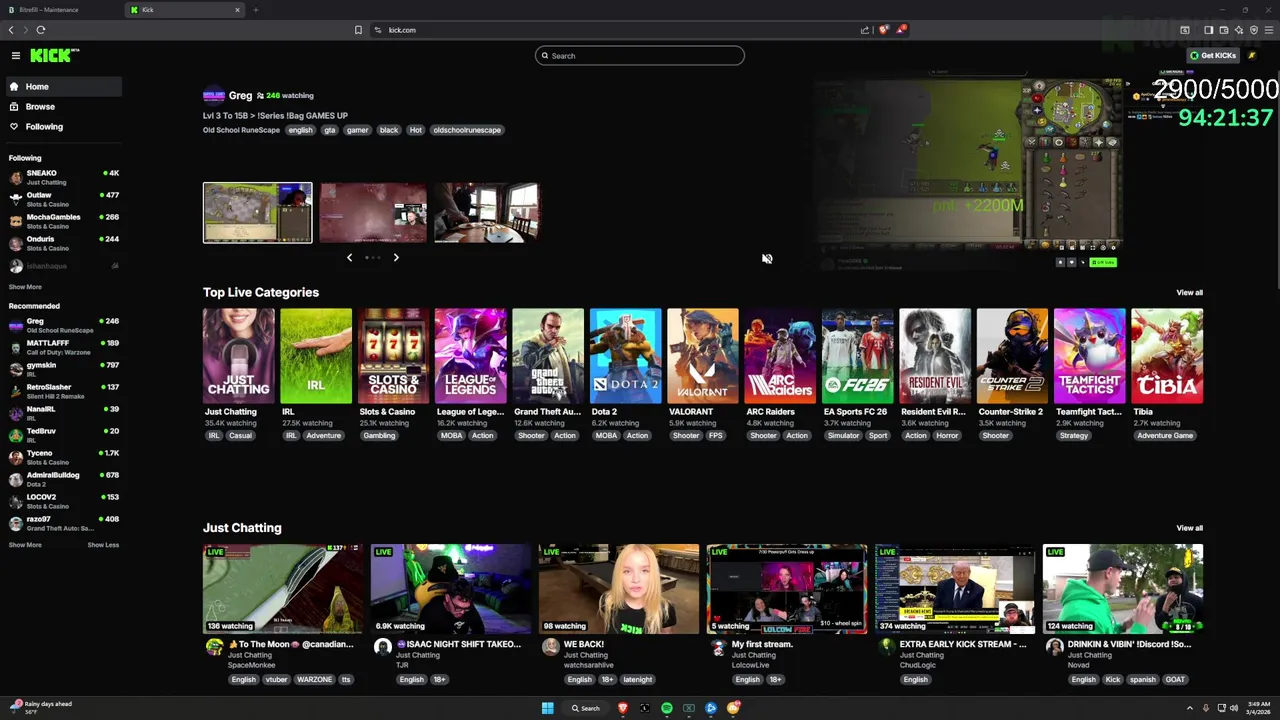Click the Get KICKs button

coord(1213,56)
